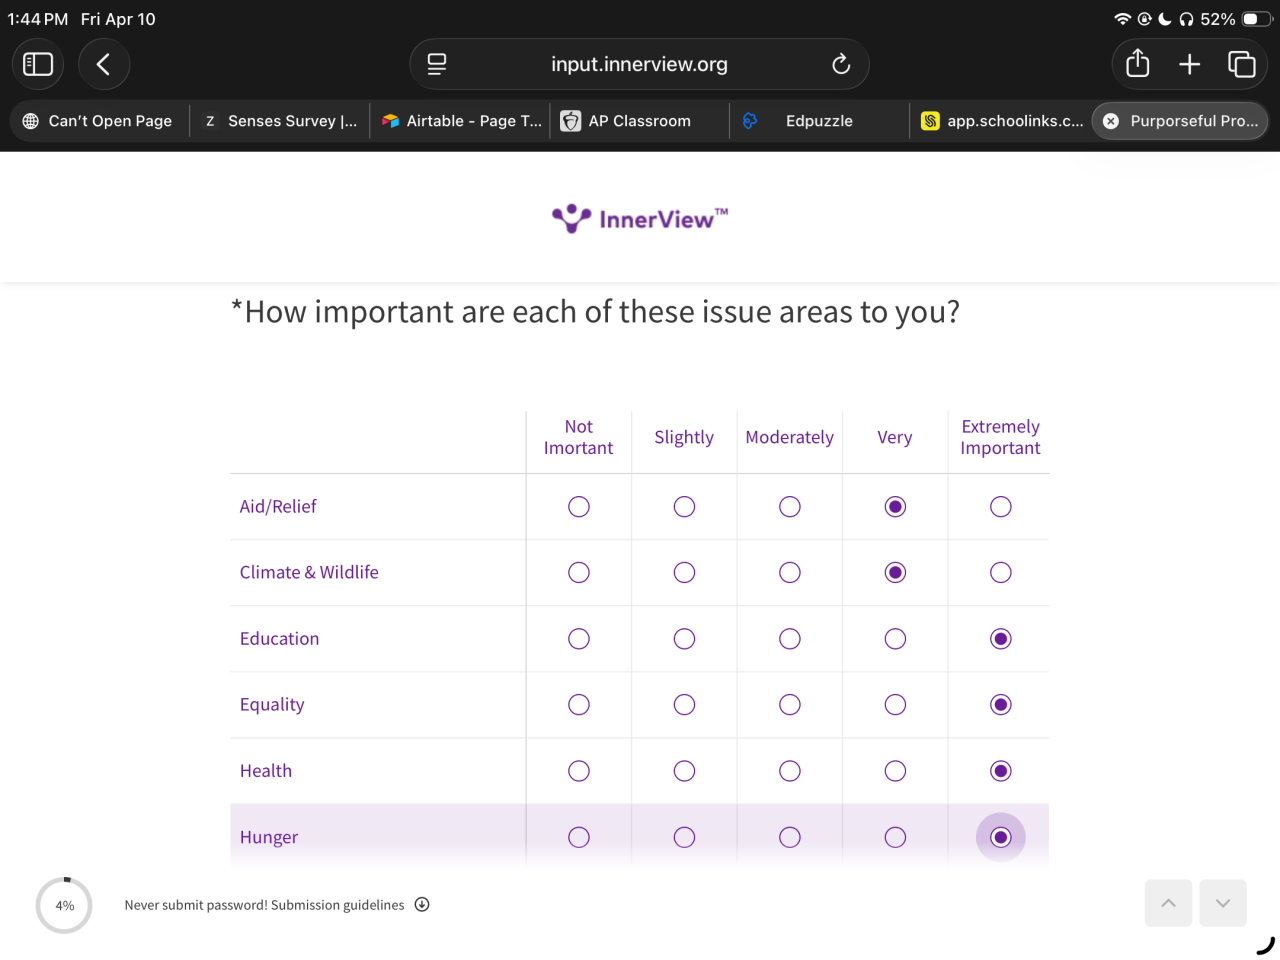1280x960 pixels.
Task: Open page menu icon in address bar
Action: click(437, 64)
